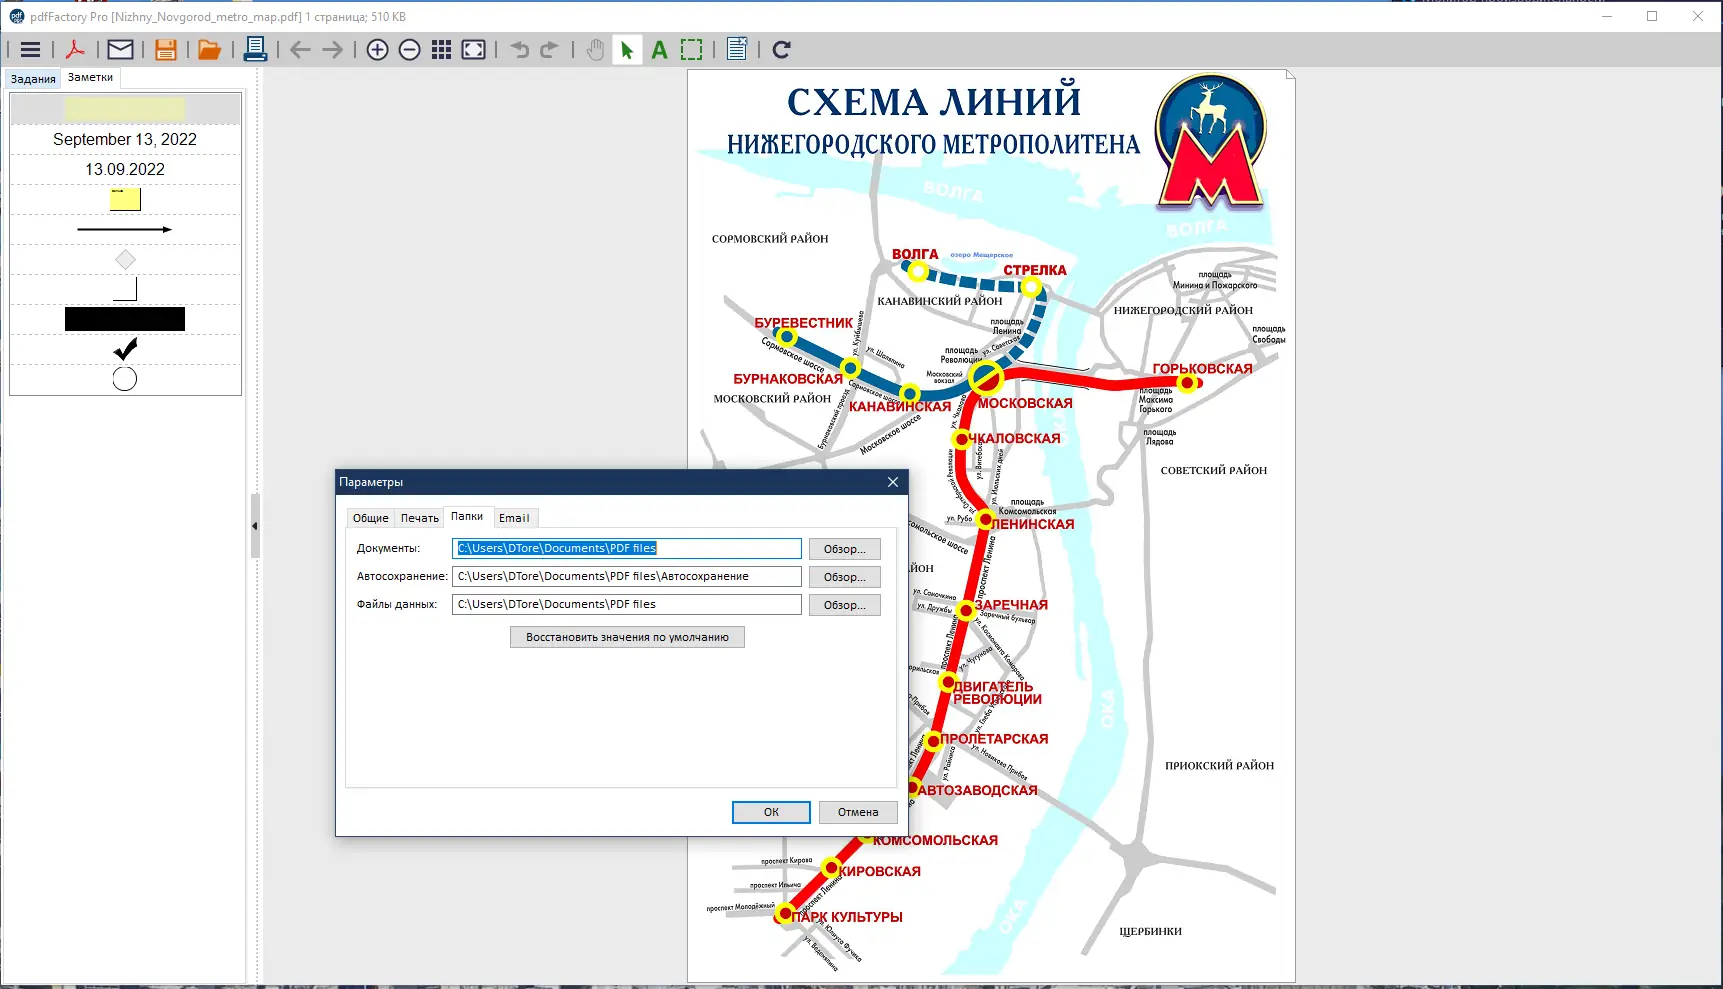Select the pale yellow highlight stamp
This screenshot has height=989, width=1723.
pyautogui.click(x=125, y=109)
